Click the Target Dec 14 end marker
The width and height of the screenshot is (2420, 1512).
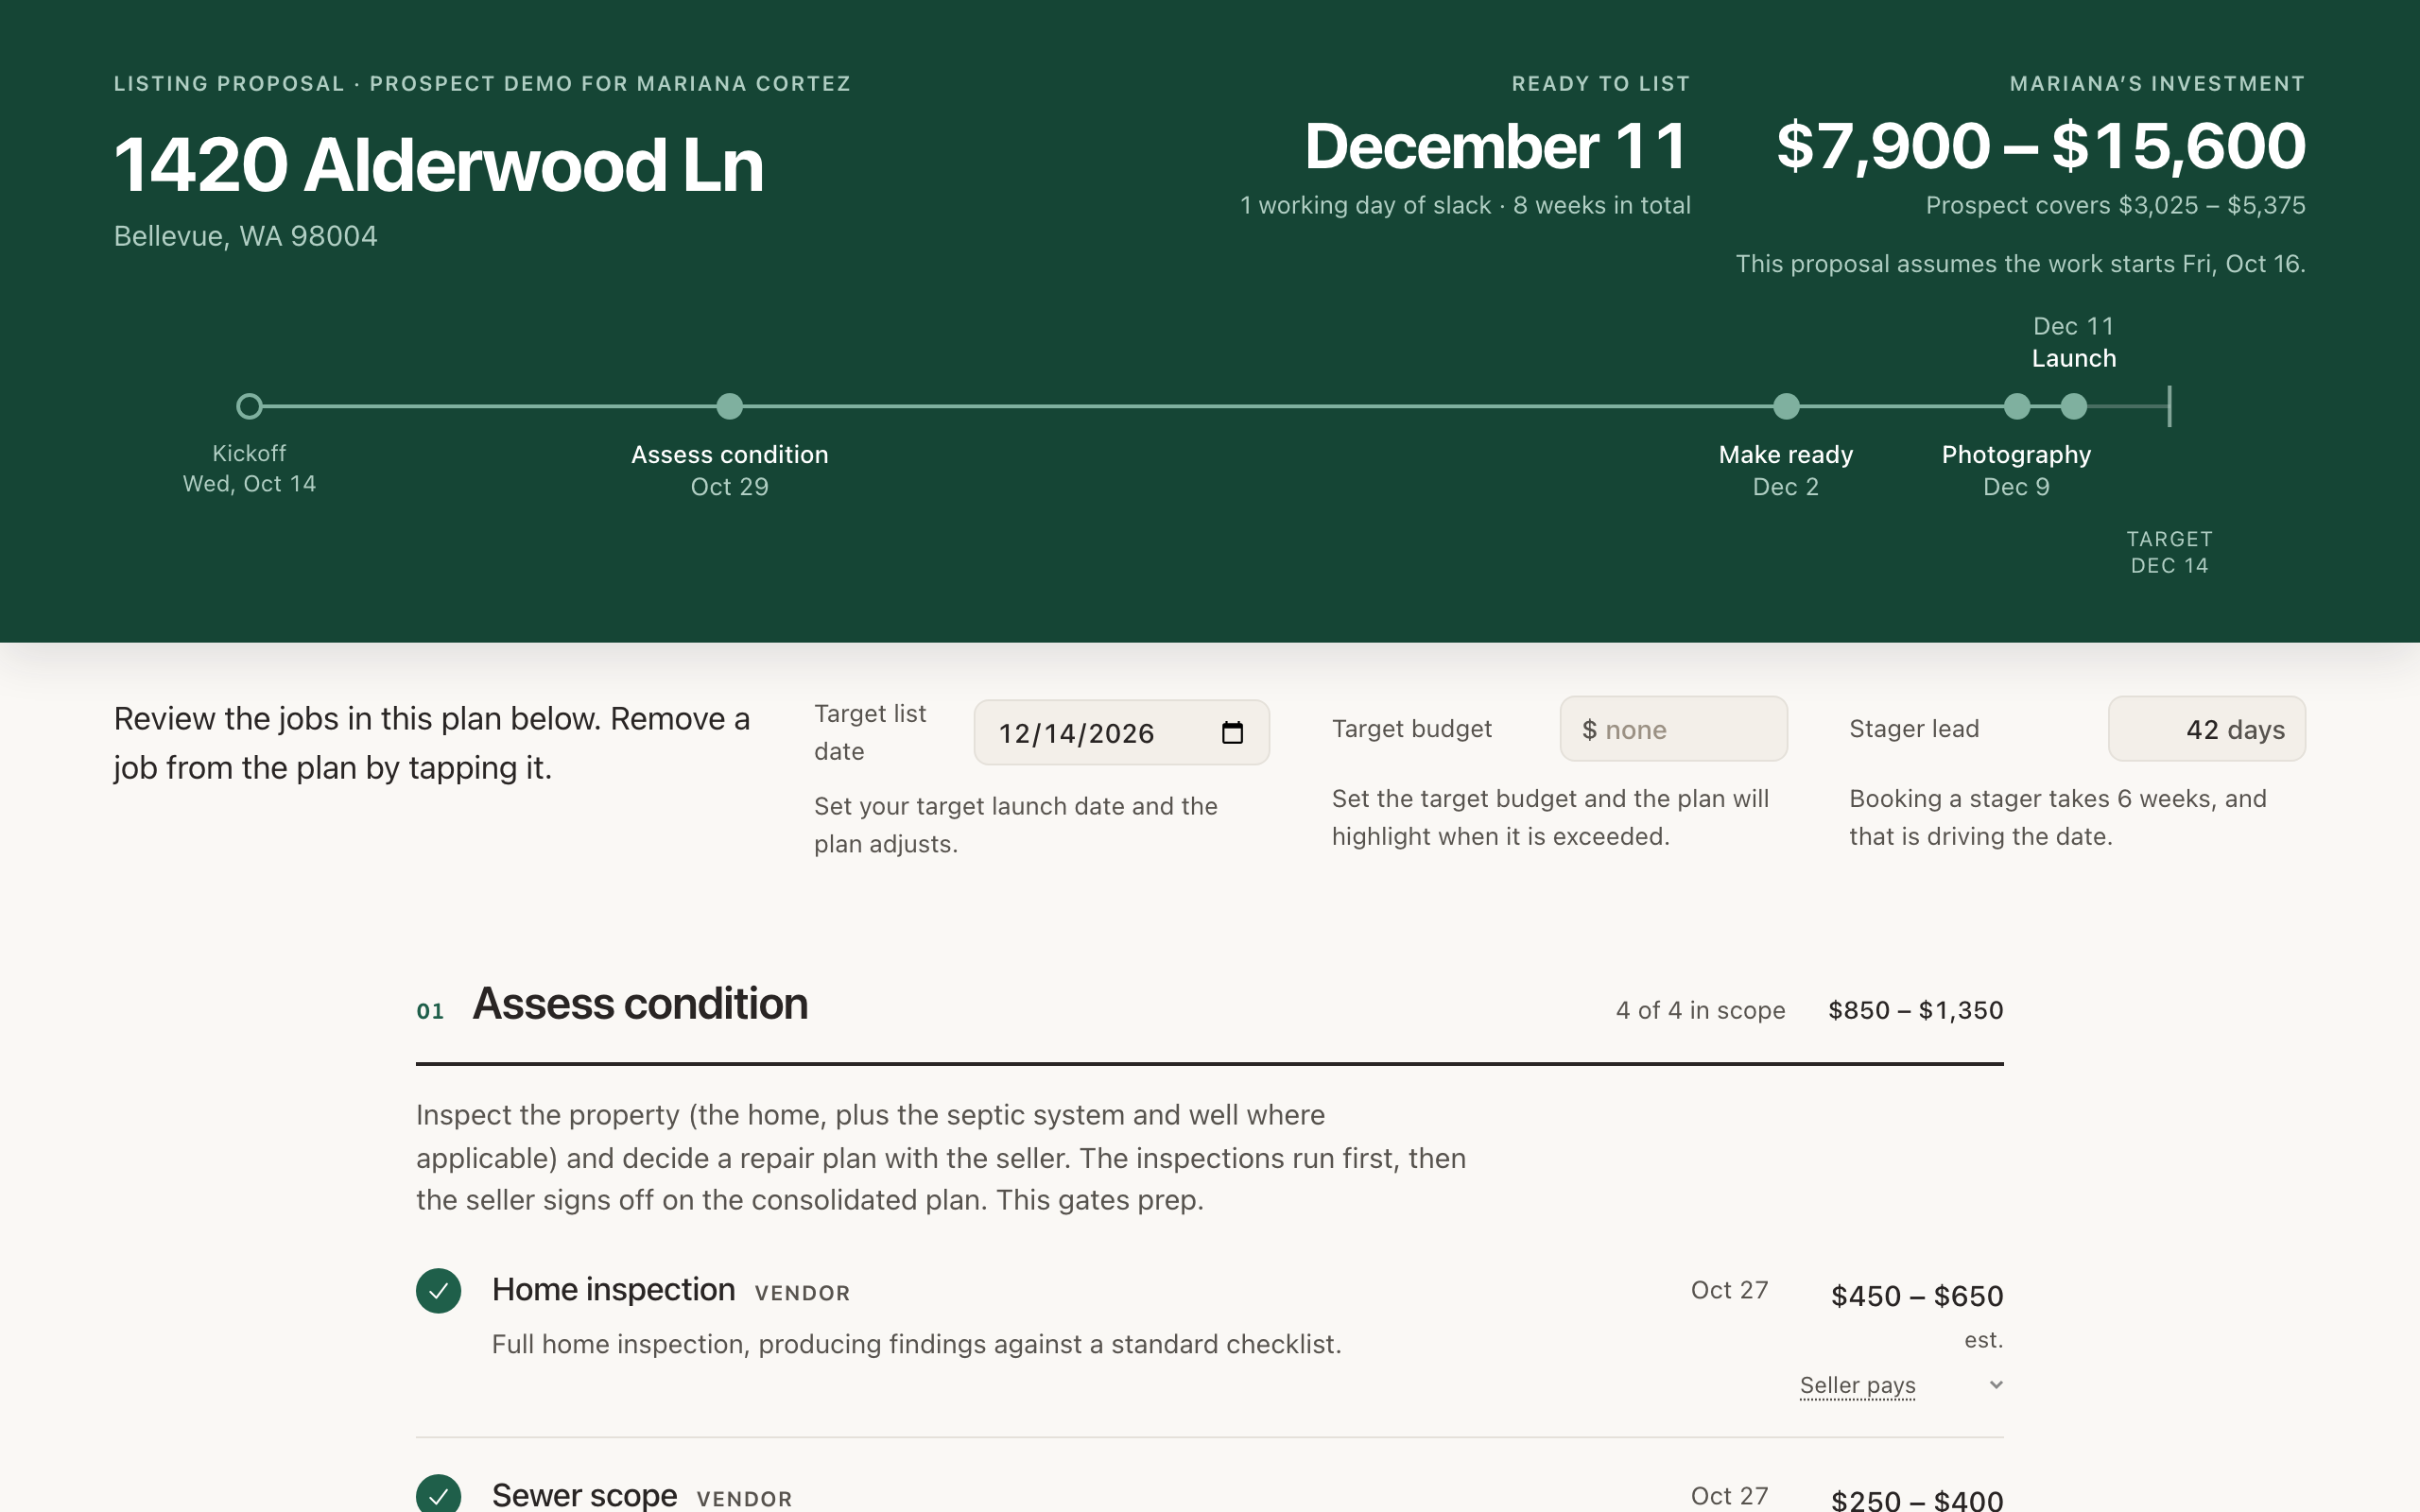pyautogui.click(x=2169, y=406)
